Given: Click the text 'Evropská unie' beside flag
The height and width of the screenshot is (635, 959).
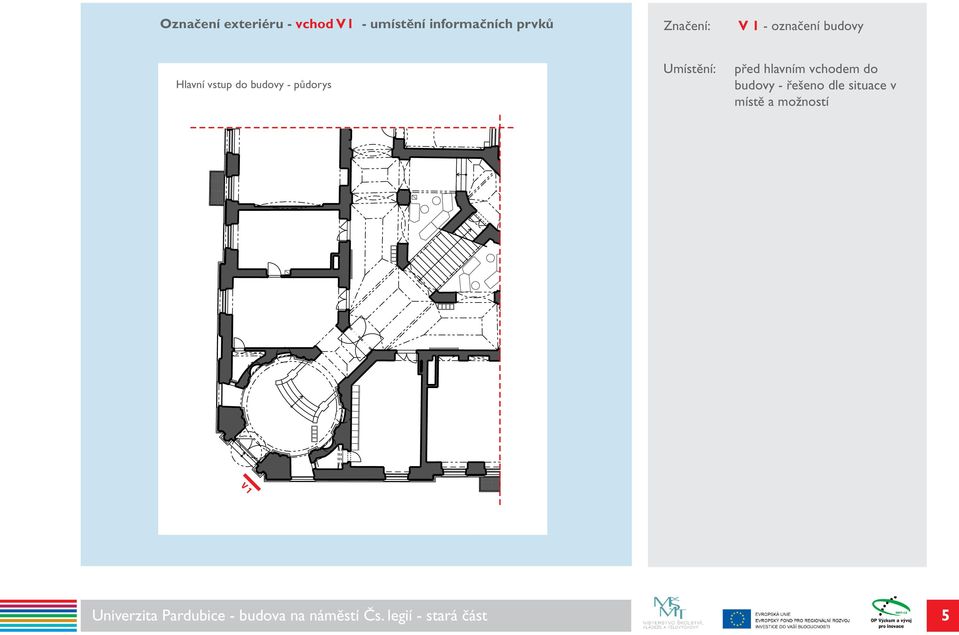Looking at the screenshot, I should [x=772, y=614].
